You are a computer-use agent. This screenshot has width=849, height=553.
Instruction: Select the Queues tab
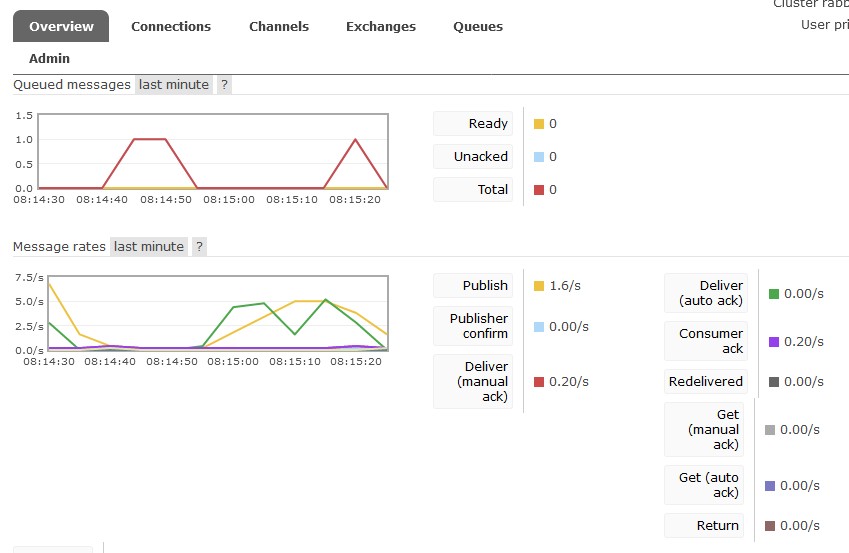tap(478, 26)
